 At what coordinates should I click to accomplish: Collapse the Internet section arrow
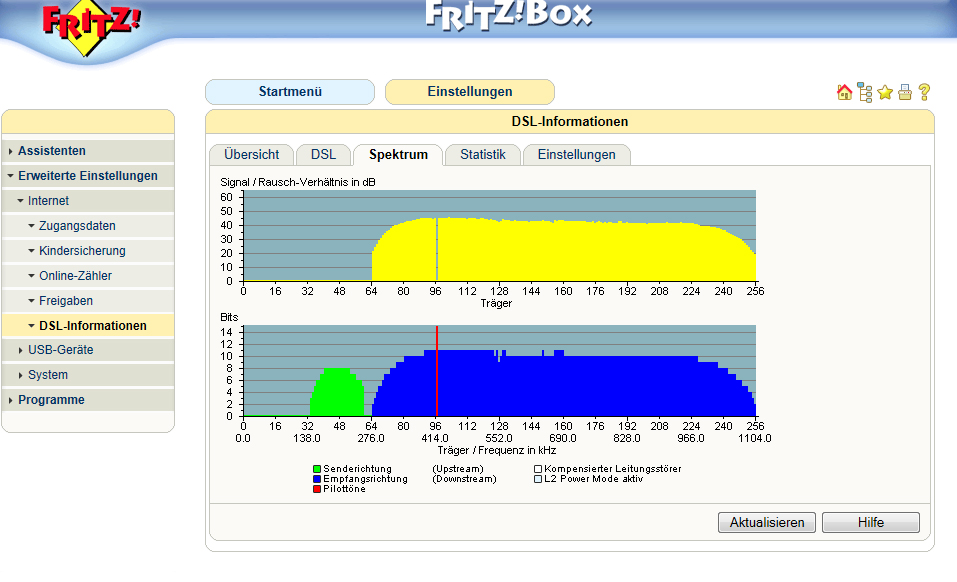pyautogui.click(x=20, y=201)
